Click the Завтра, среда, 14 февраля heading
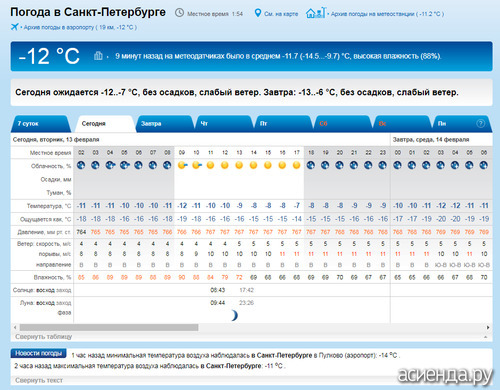 431,139
